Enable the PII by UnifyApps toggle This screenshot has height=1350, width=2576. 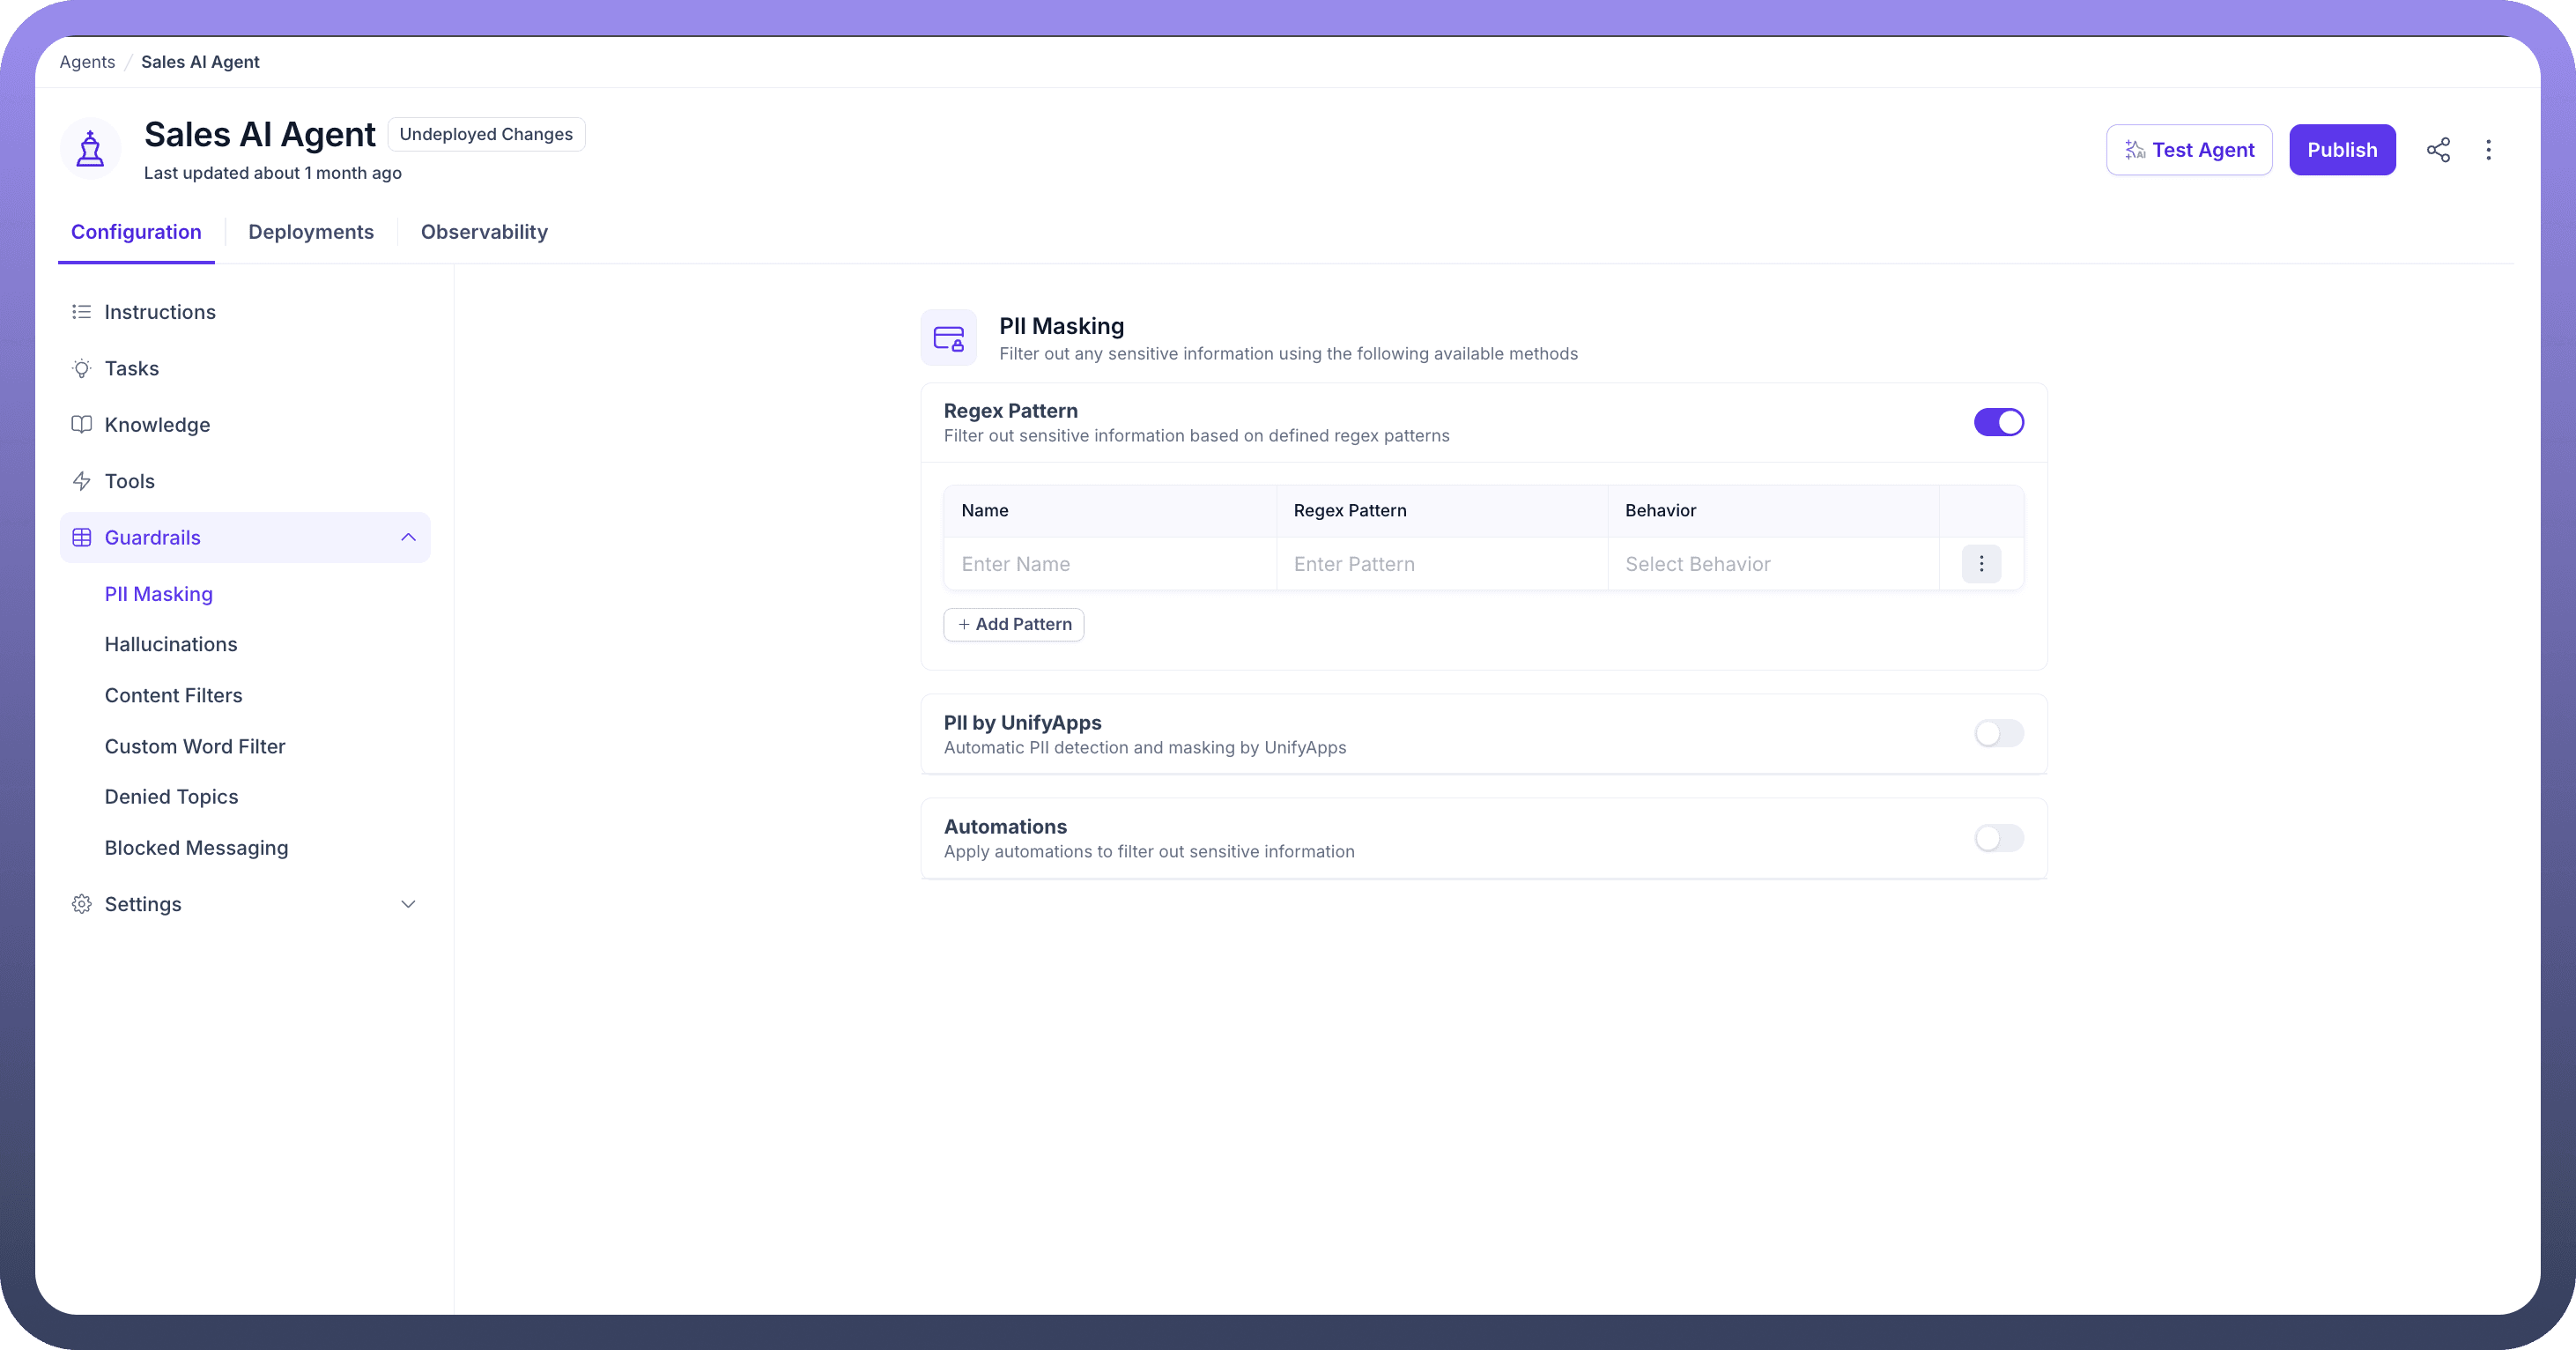click(1998, 734)
